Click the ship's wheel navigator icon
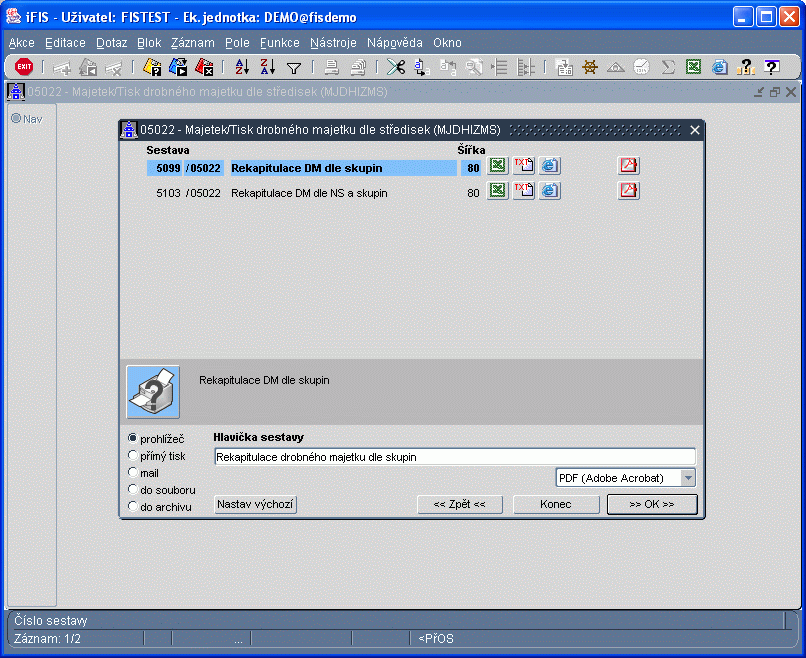The image size is (806, 658). click(x=590, y=67)
